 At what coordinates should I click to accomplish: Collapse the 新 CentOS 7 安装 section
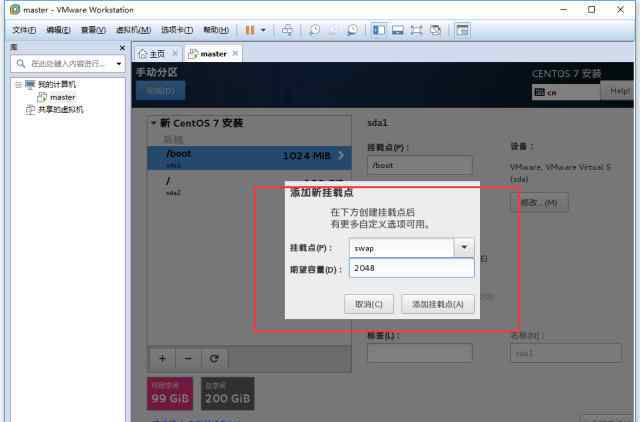click(153, 123)
